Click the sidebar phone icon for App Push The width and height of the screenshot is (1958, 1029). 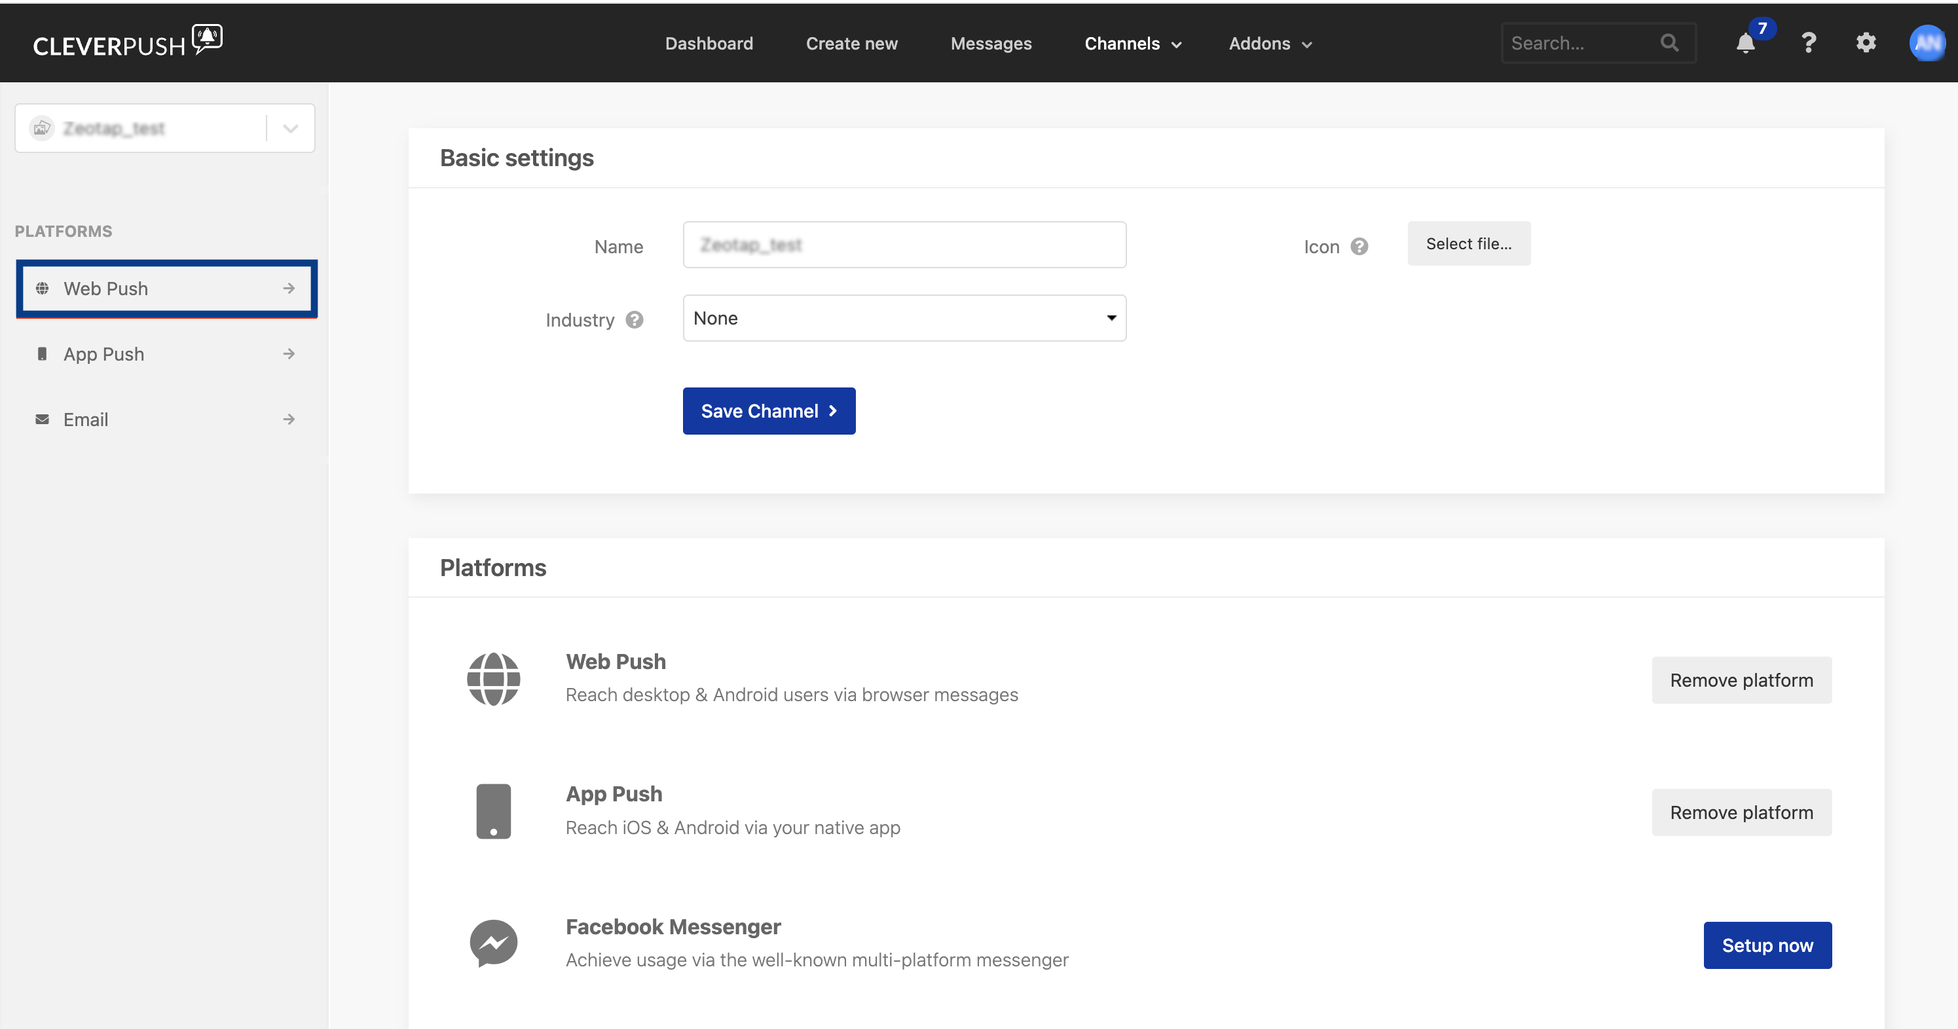[x=42, y=354]
